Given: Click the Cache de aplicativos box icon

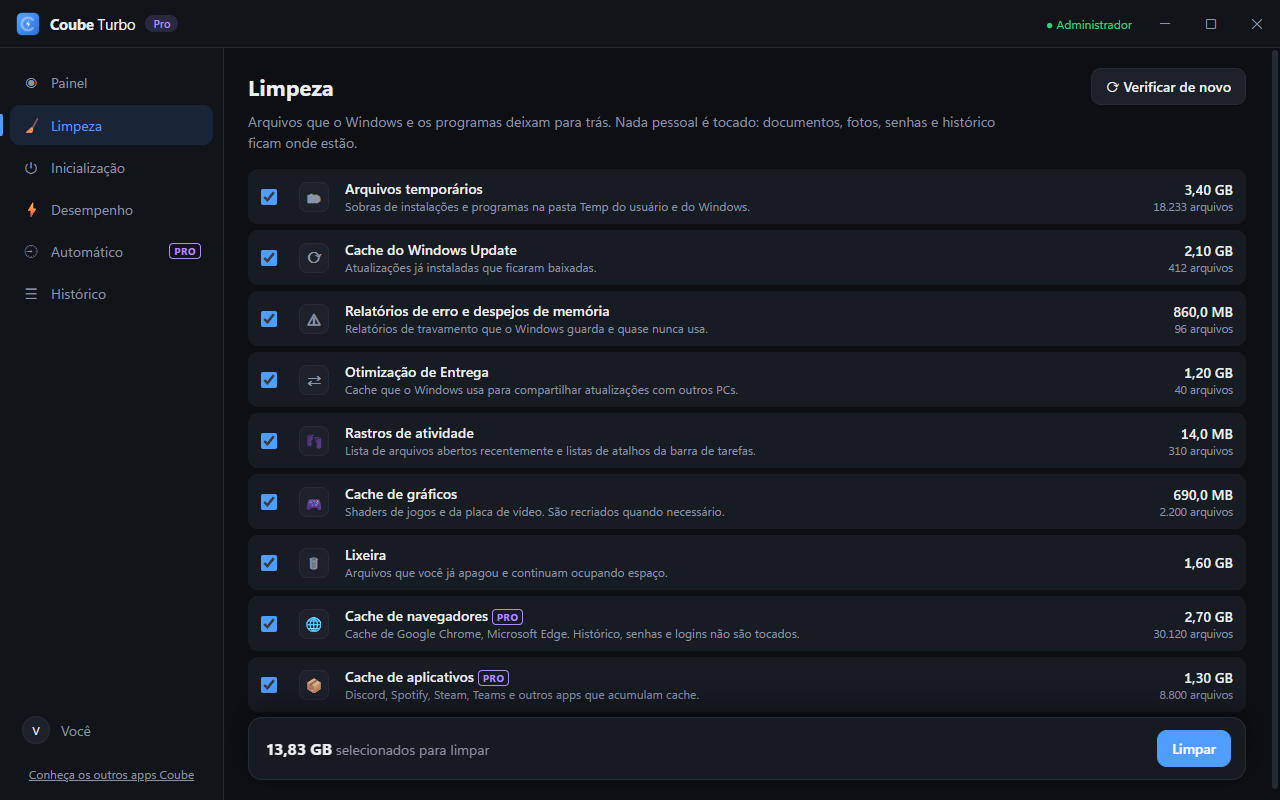Looking at the screenshot, I should click(314, 685).
